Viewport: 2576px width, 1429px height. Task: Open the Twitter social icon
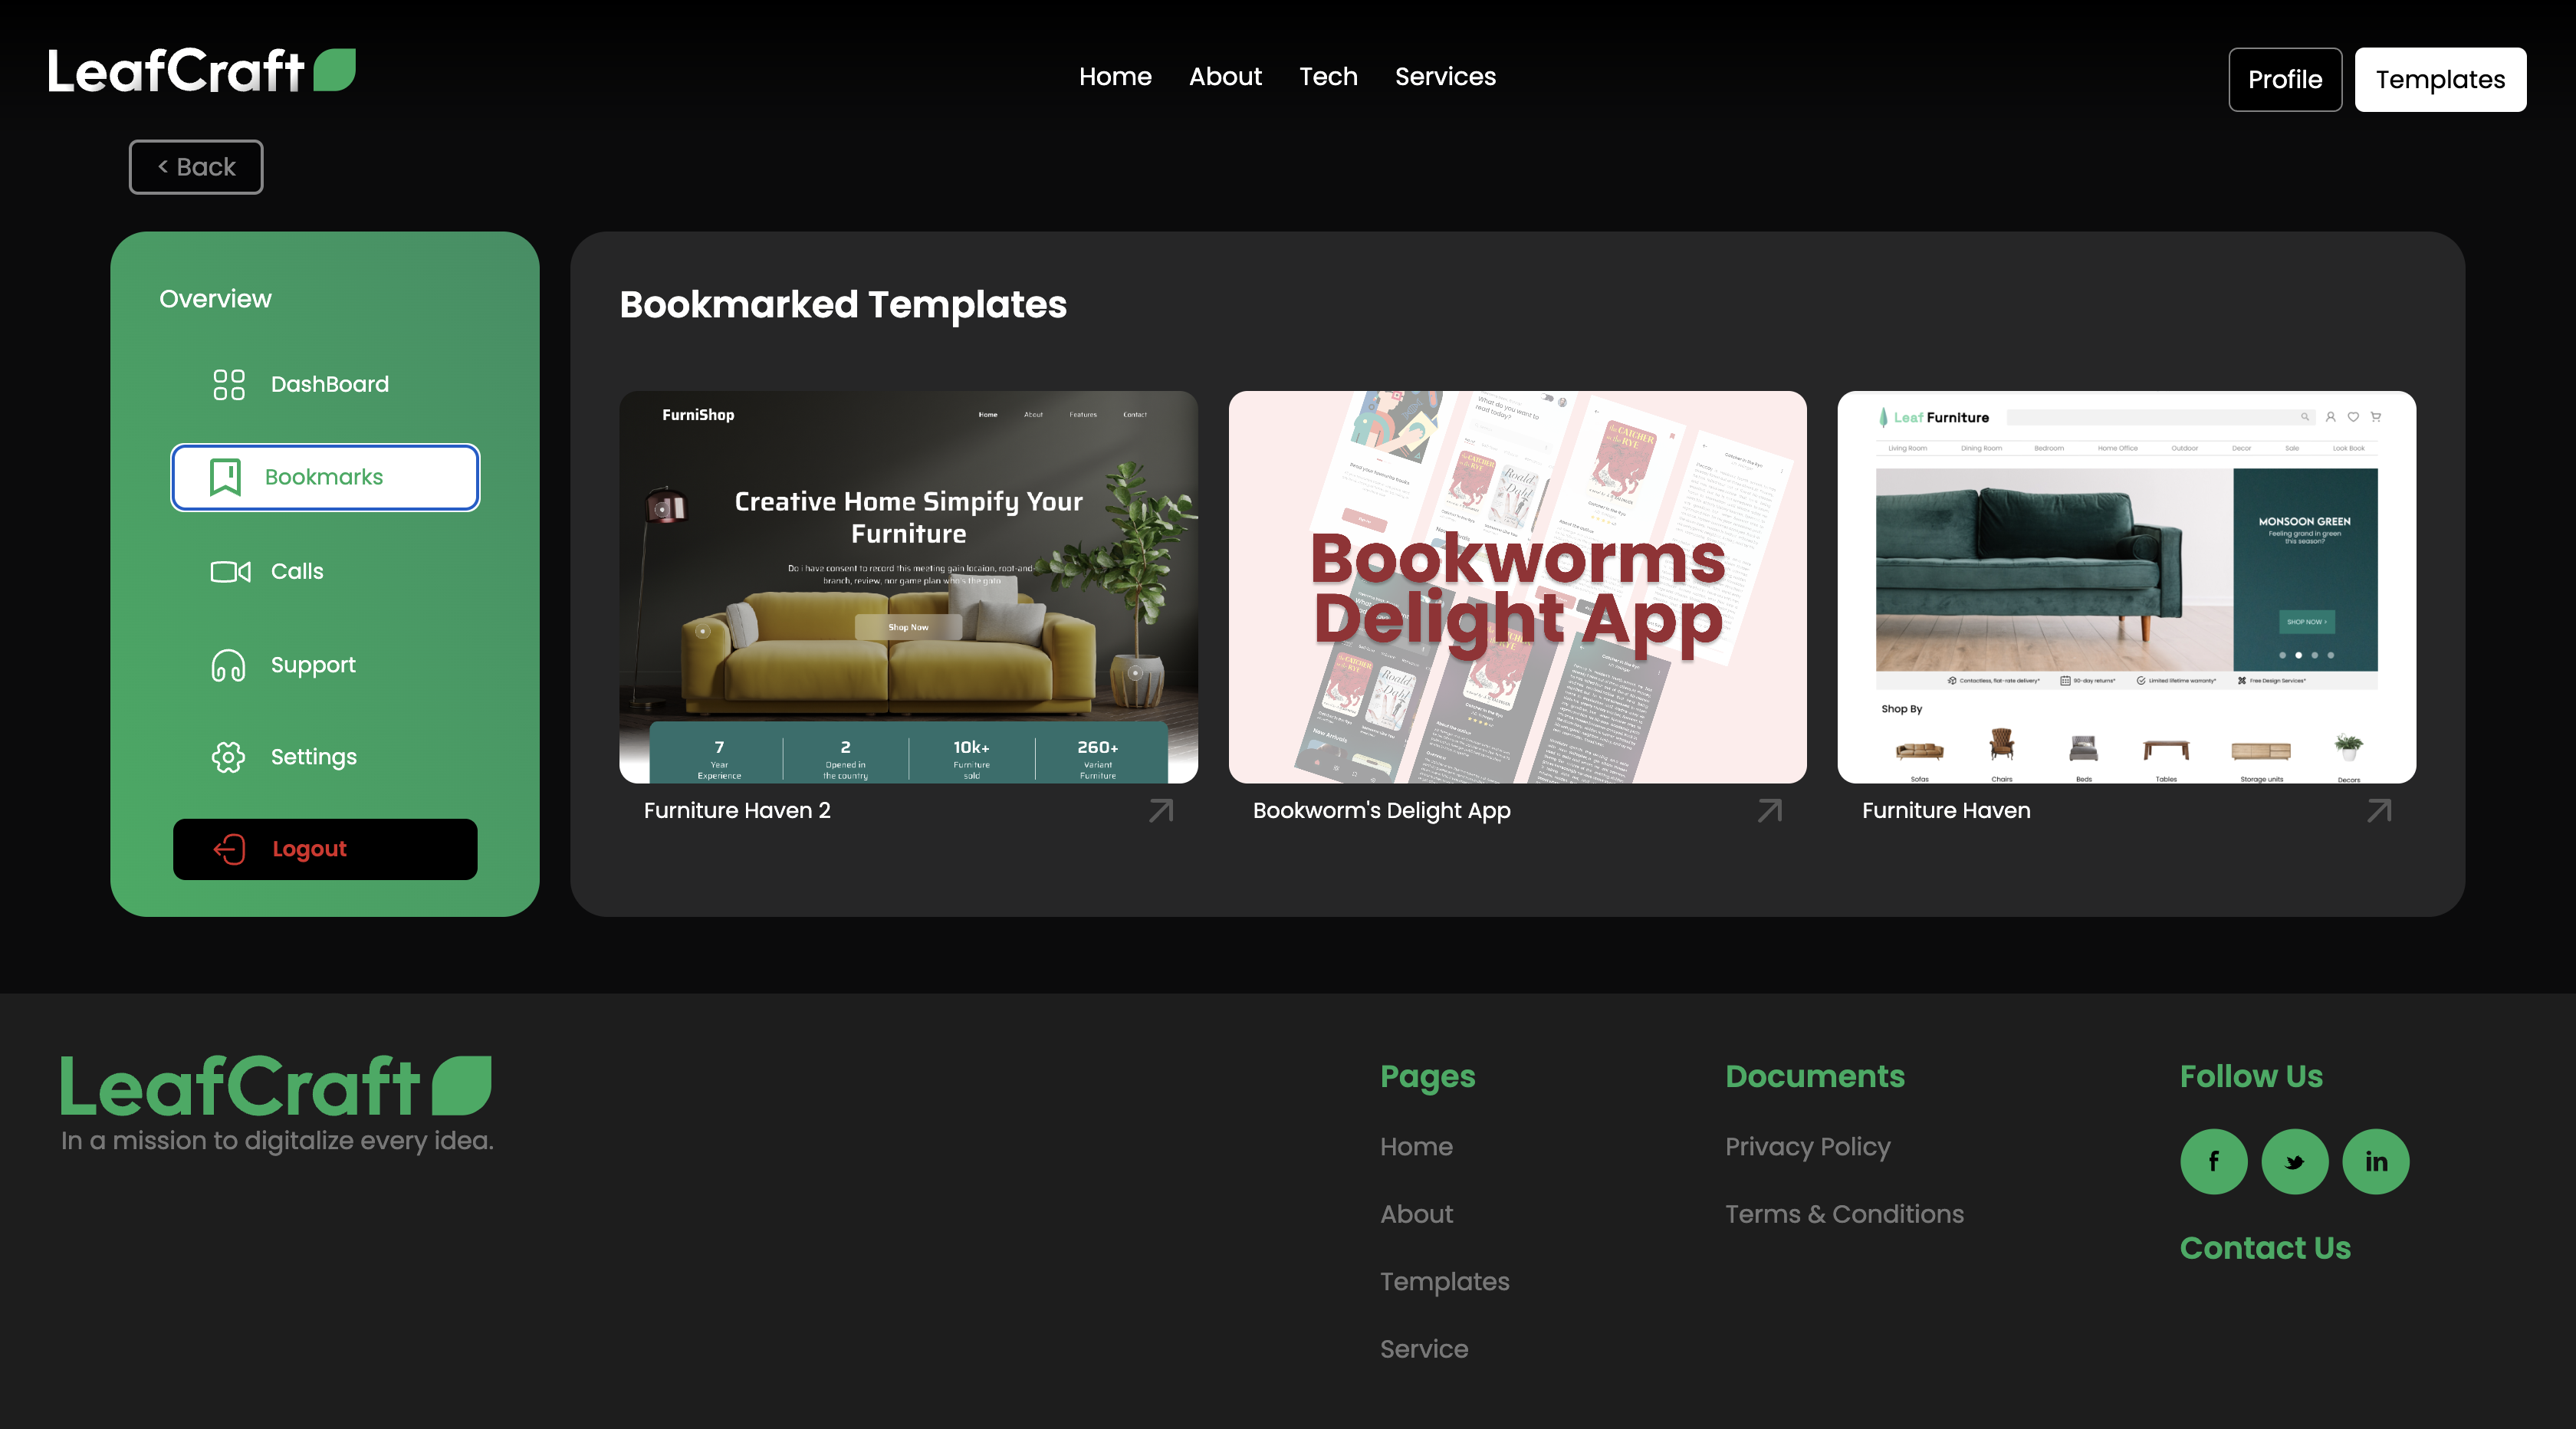[x=2294, y=1161]
